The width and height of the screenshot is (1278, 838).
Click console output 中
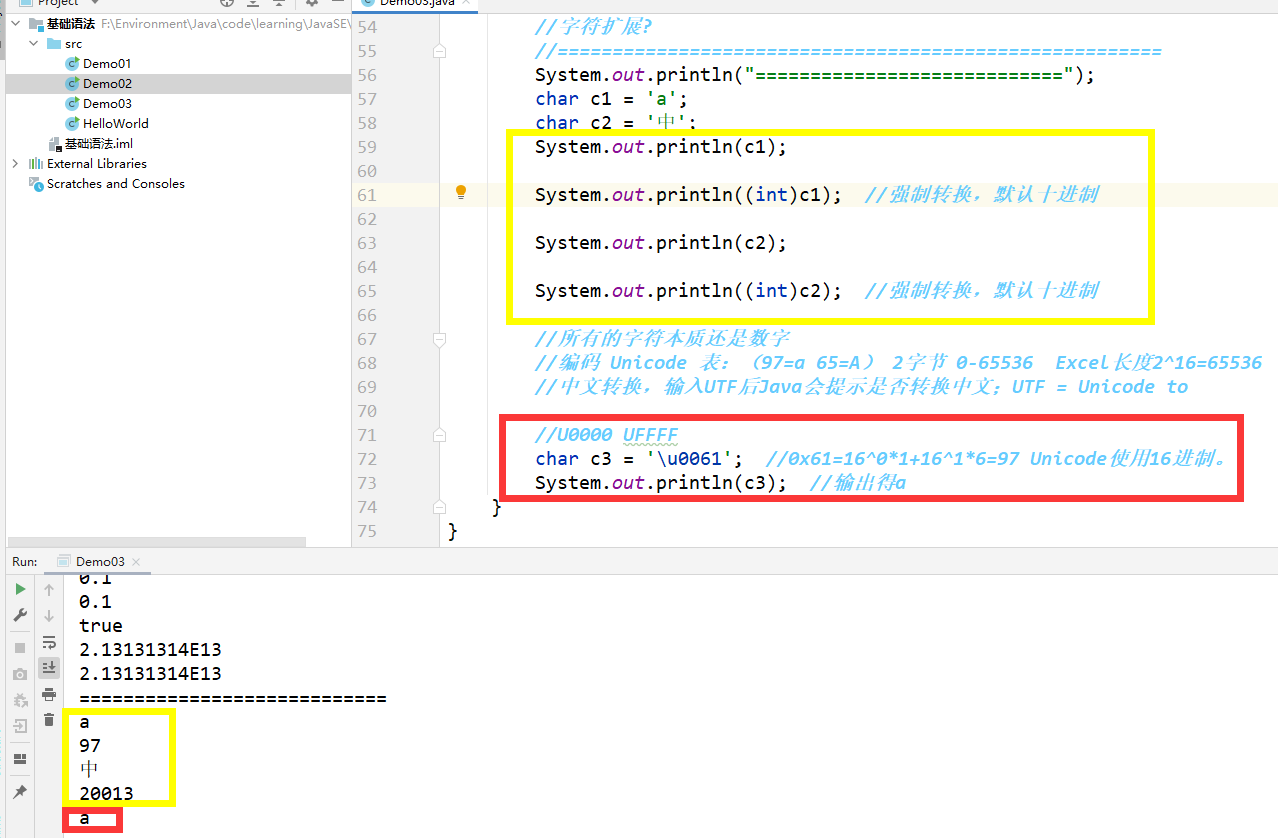[90, 770]
